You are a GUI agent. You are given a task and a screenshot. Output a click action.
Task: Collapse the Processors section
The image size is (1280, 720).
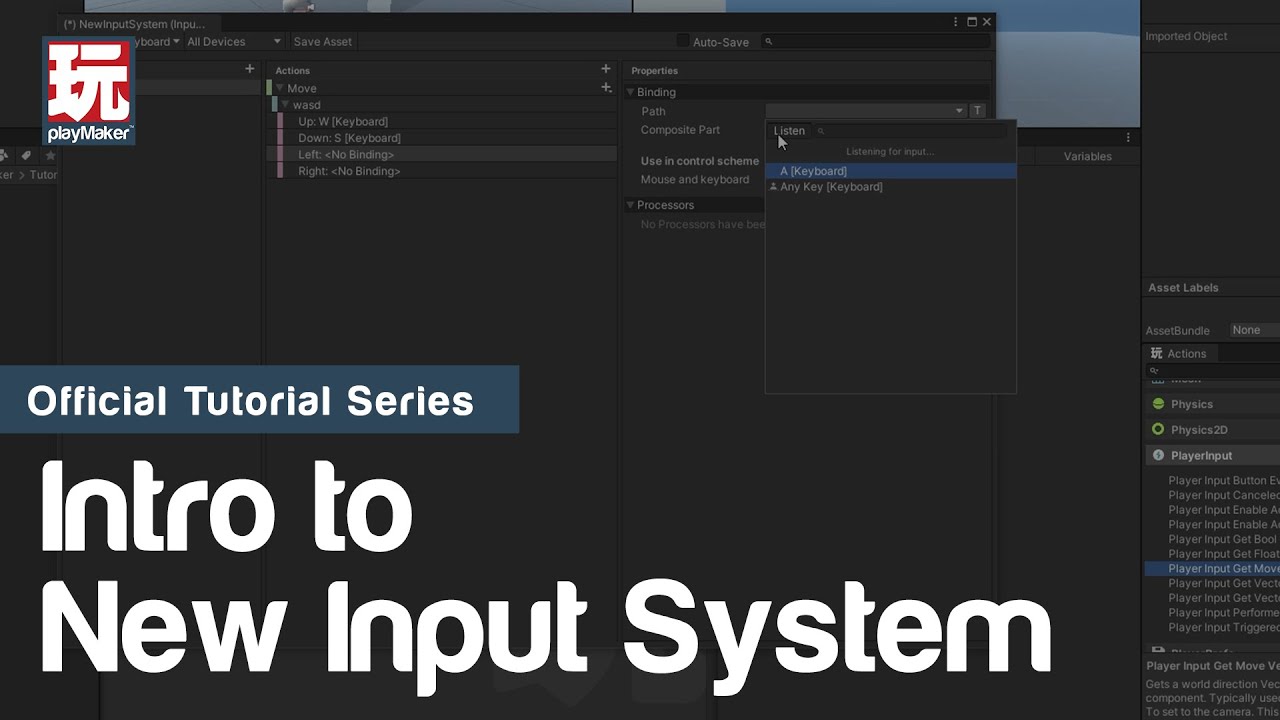tap(630, 205)
